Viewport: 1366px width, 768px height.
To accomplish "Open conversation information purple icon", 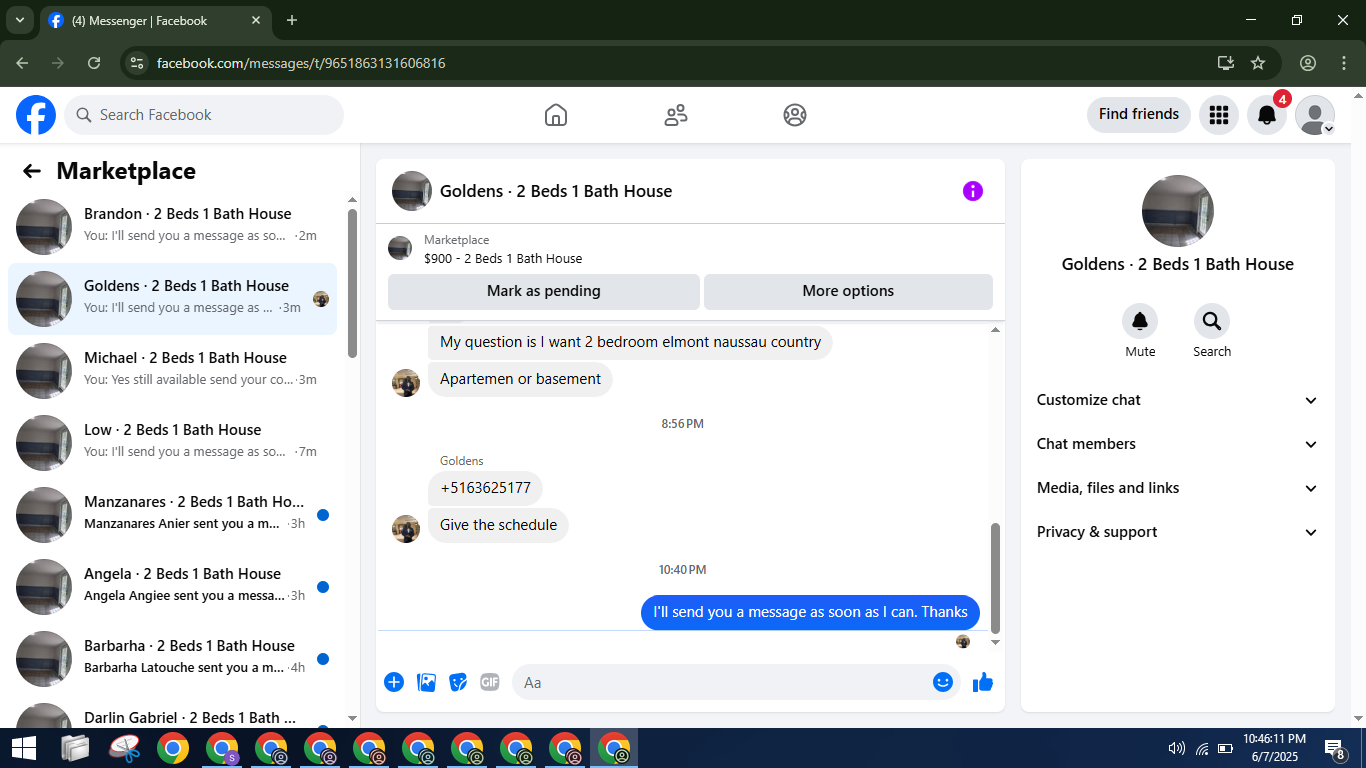I will [973, 191].
